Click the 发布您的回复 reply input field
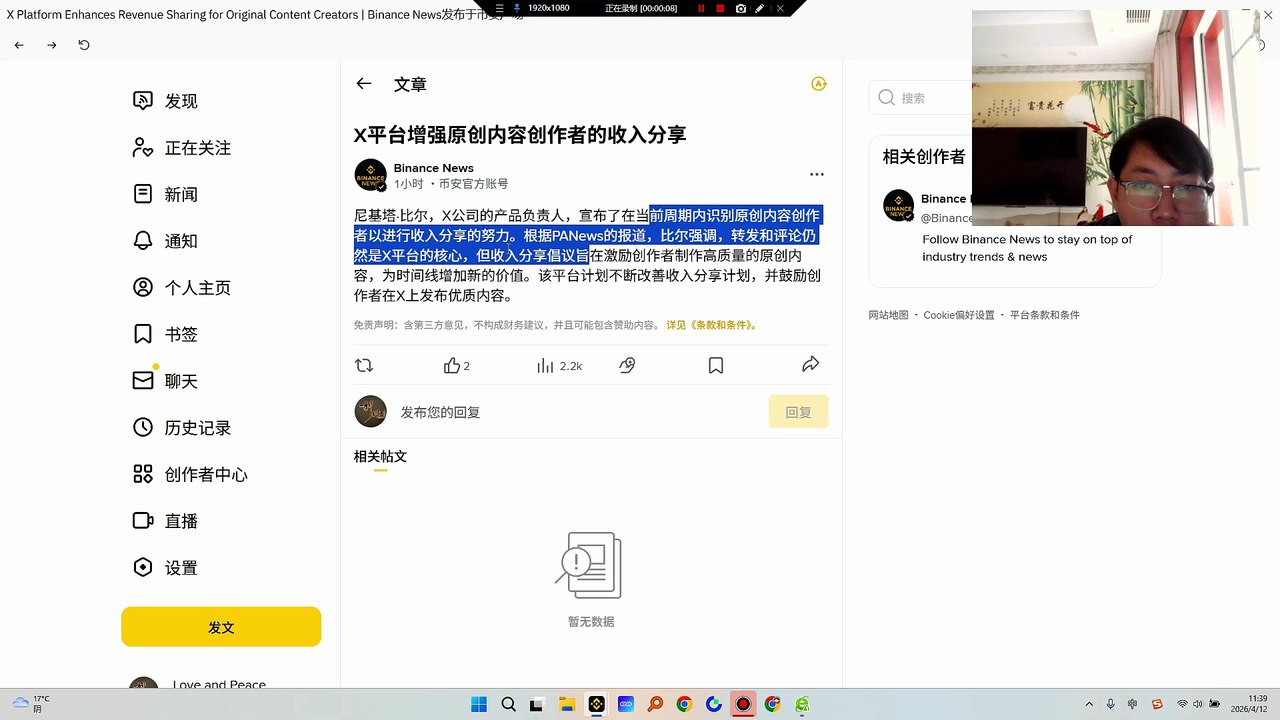1280x720 pixels. pyautogui.click(x=580, y=412)
